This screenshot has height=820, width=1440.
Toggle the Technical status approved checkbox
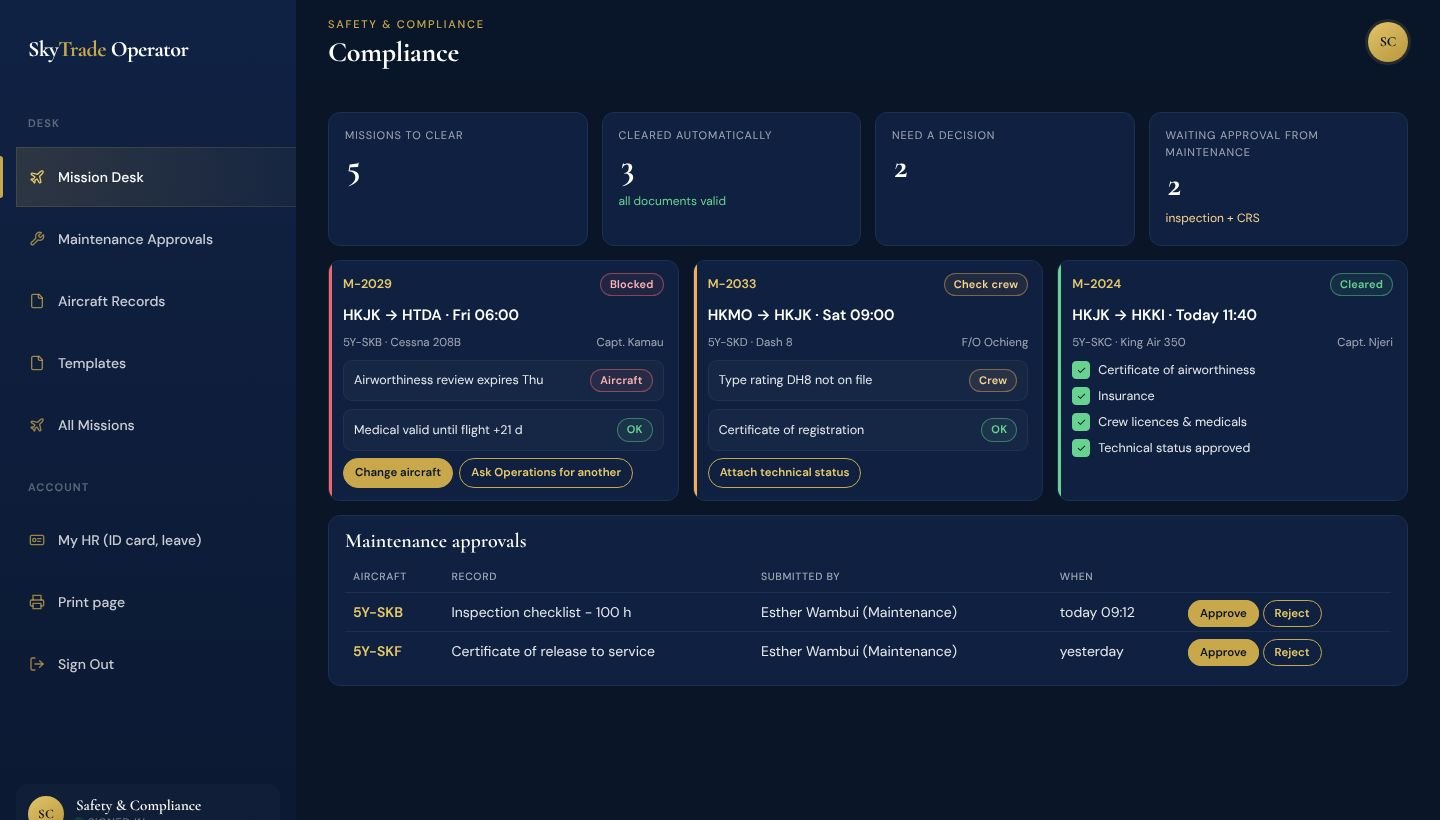(x=1081, y=448)
